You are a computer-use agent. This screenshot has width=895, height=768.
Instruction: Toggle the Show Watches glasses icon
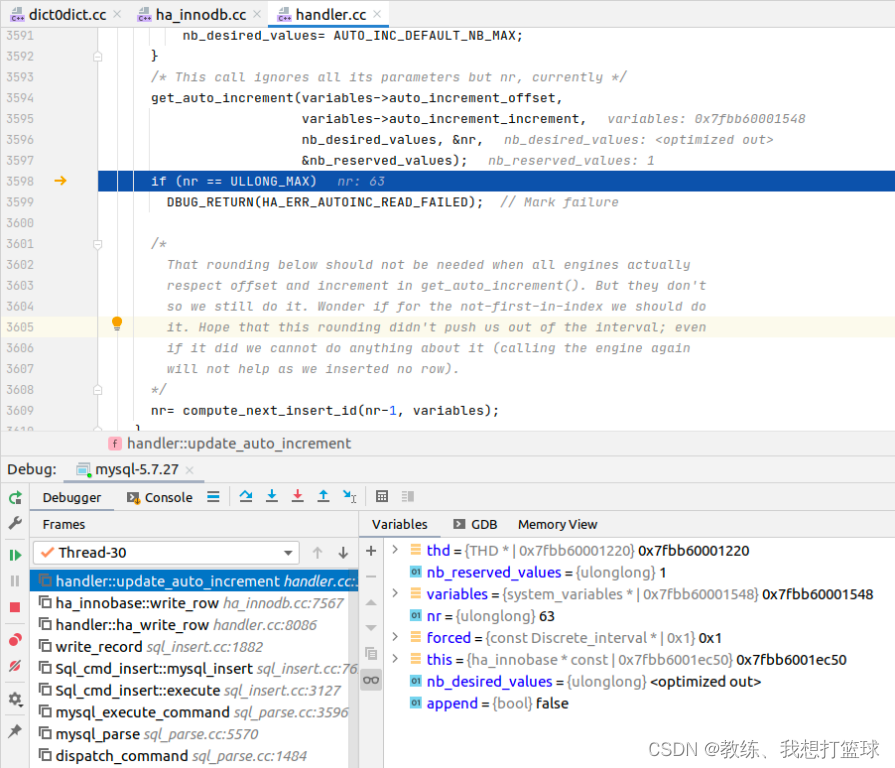[371, 680]
